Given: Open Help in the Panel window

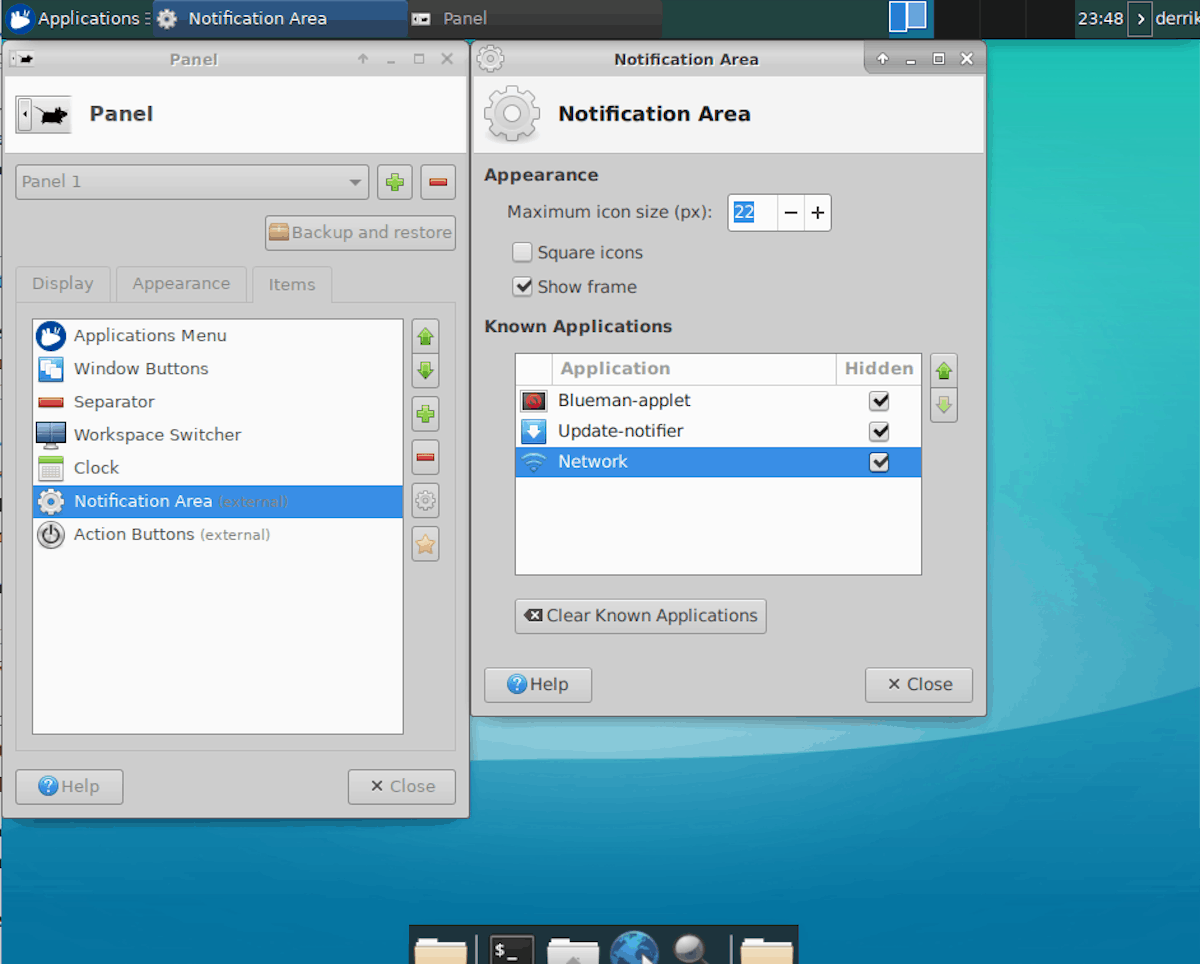Looking at the screenshot, I should click(x=69, y=787).
